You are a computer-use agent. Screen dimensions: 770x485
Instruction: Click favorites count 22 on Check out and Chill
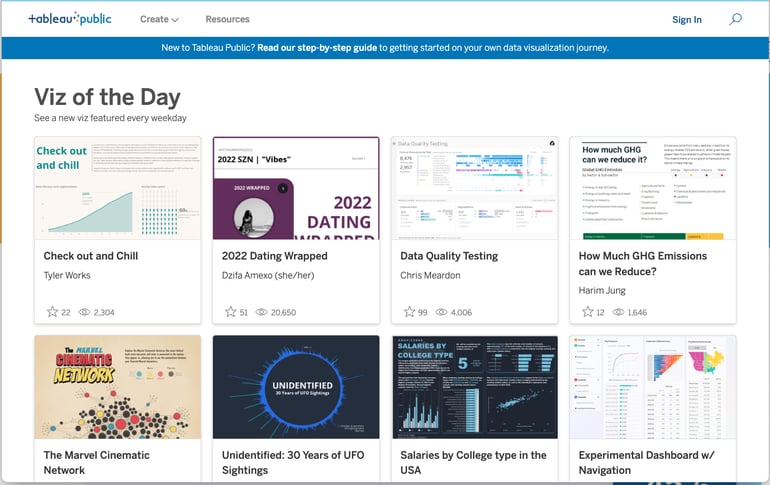click(x=66, y=312)
